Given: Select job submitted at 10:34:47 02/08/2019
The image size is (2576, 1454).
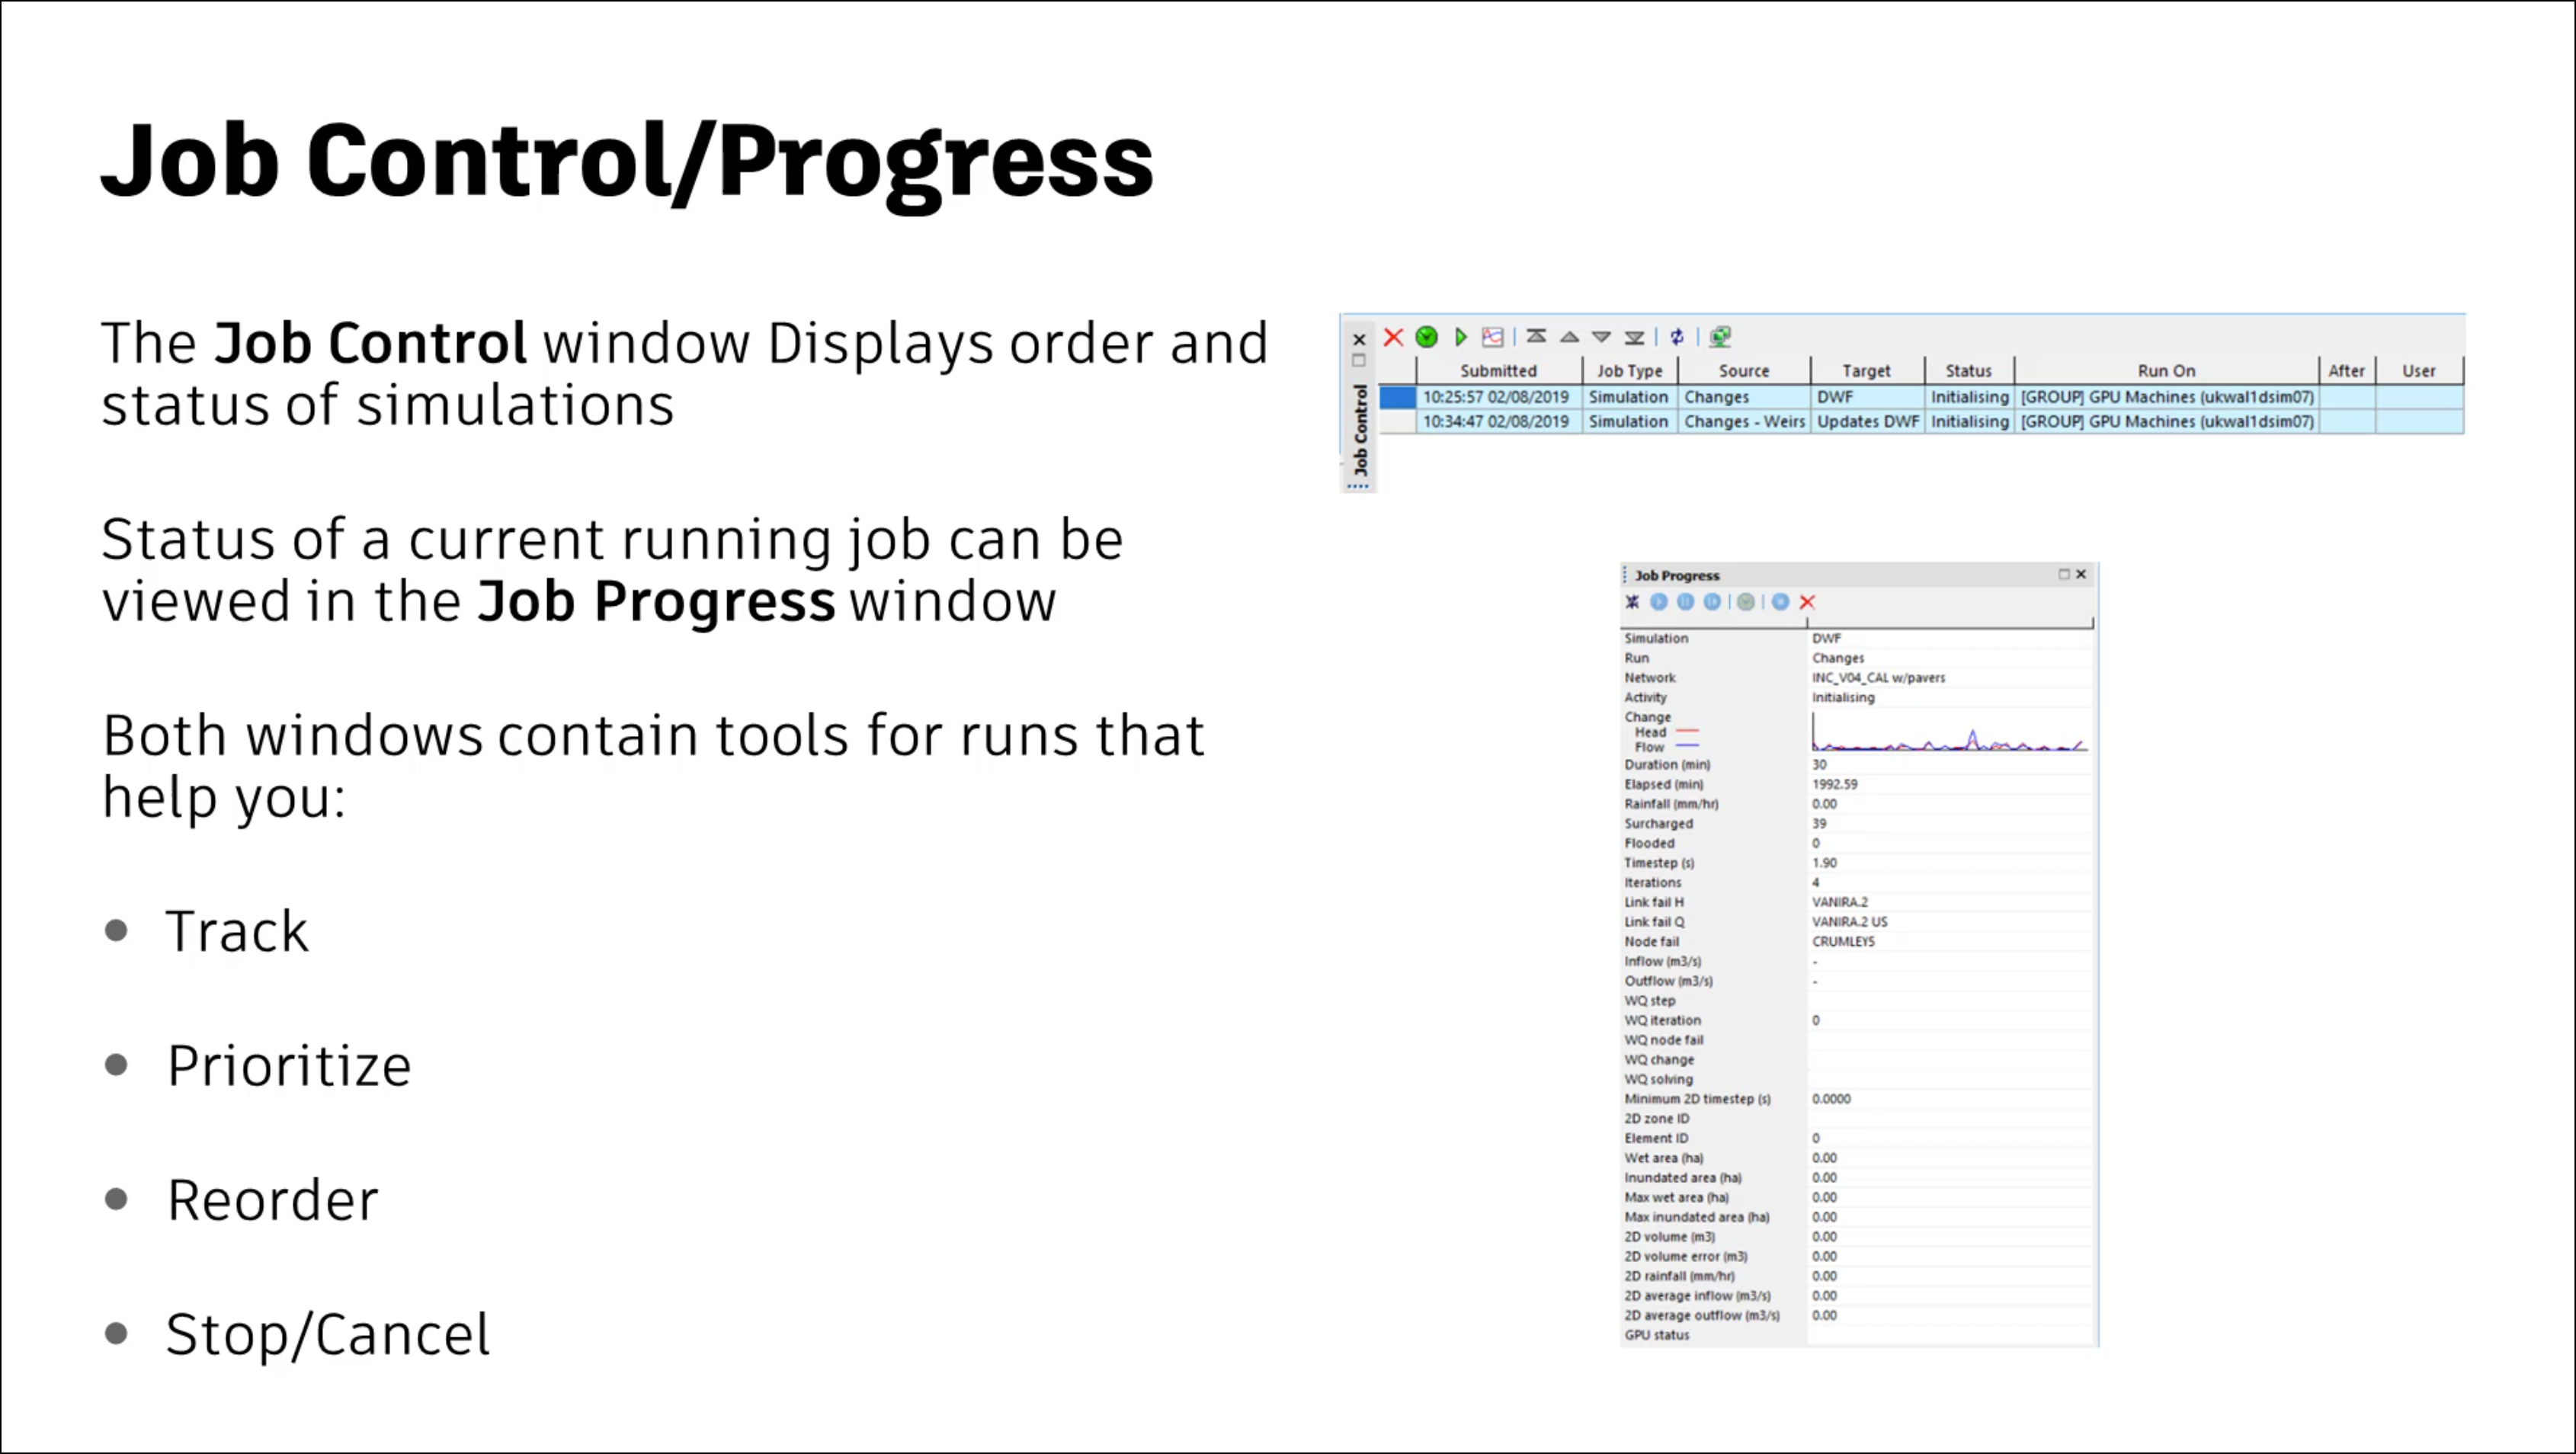Looking at the screenshot, I should coord(1496,422).
